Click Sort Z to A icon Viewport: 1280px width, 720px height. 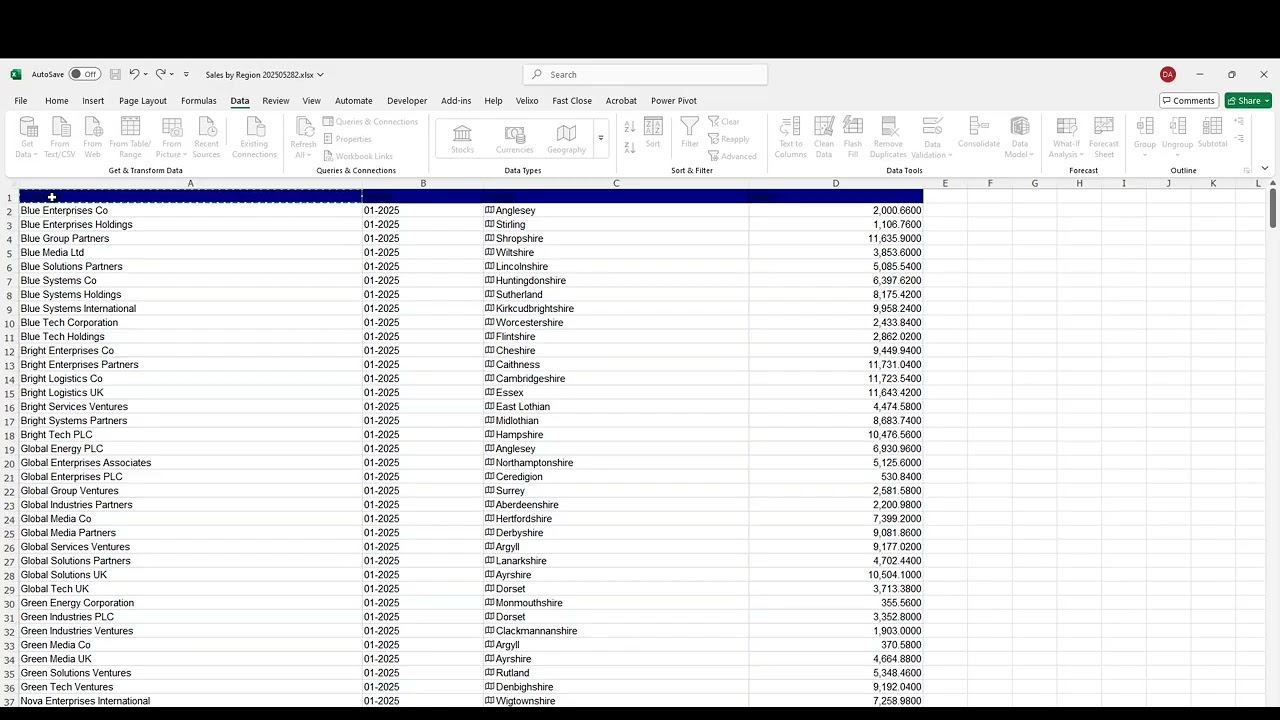click(629, 148)
